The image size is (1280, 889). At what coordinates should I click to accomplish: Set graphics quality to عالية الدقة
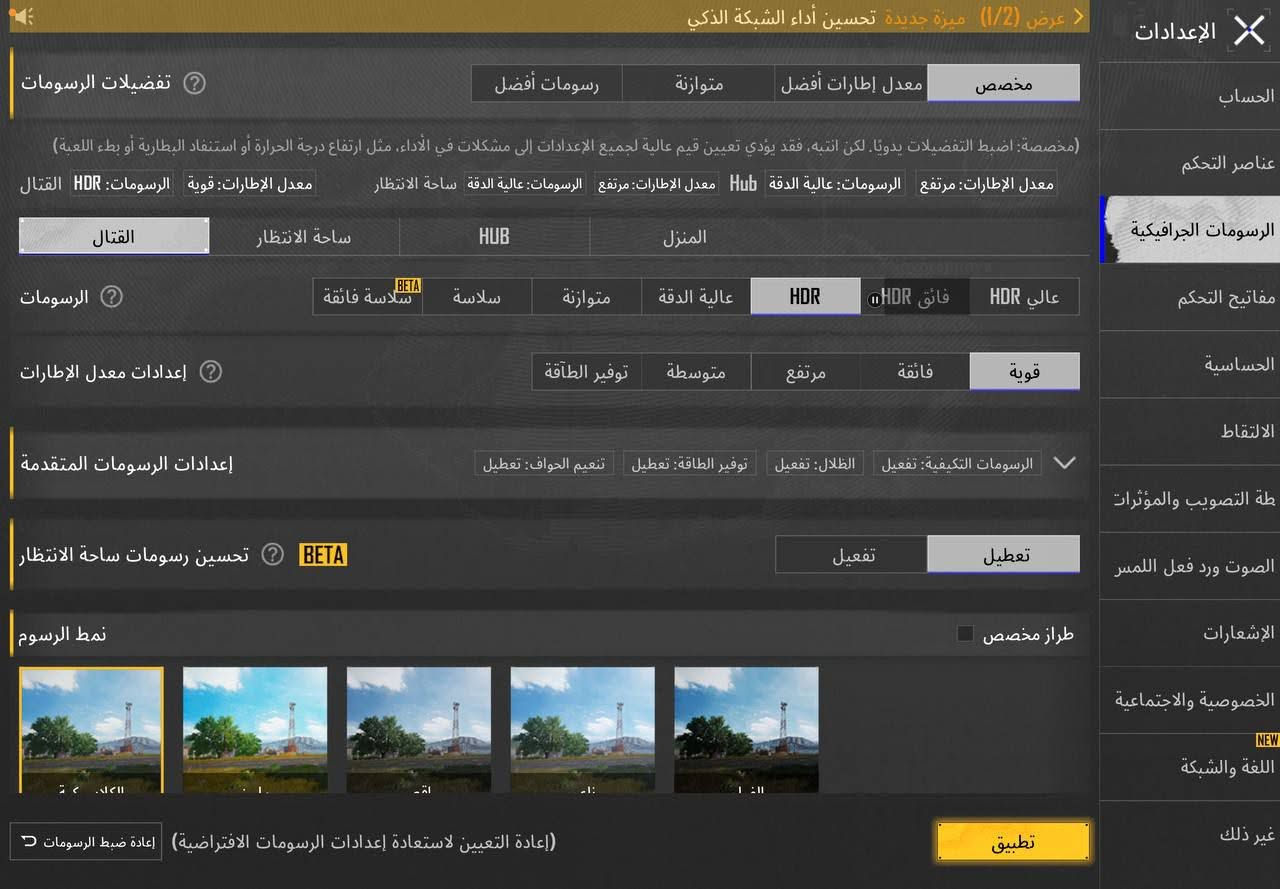pos(695,297)
